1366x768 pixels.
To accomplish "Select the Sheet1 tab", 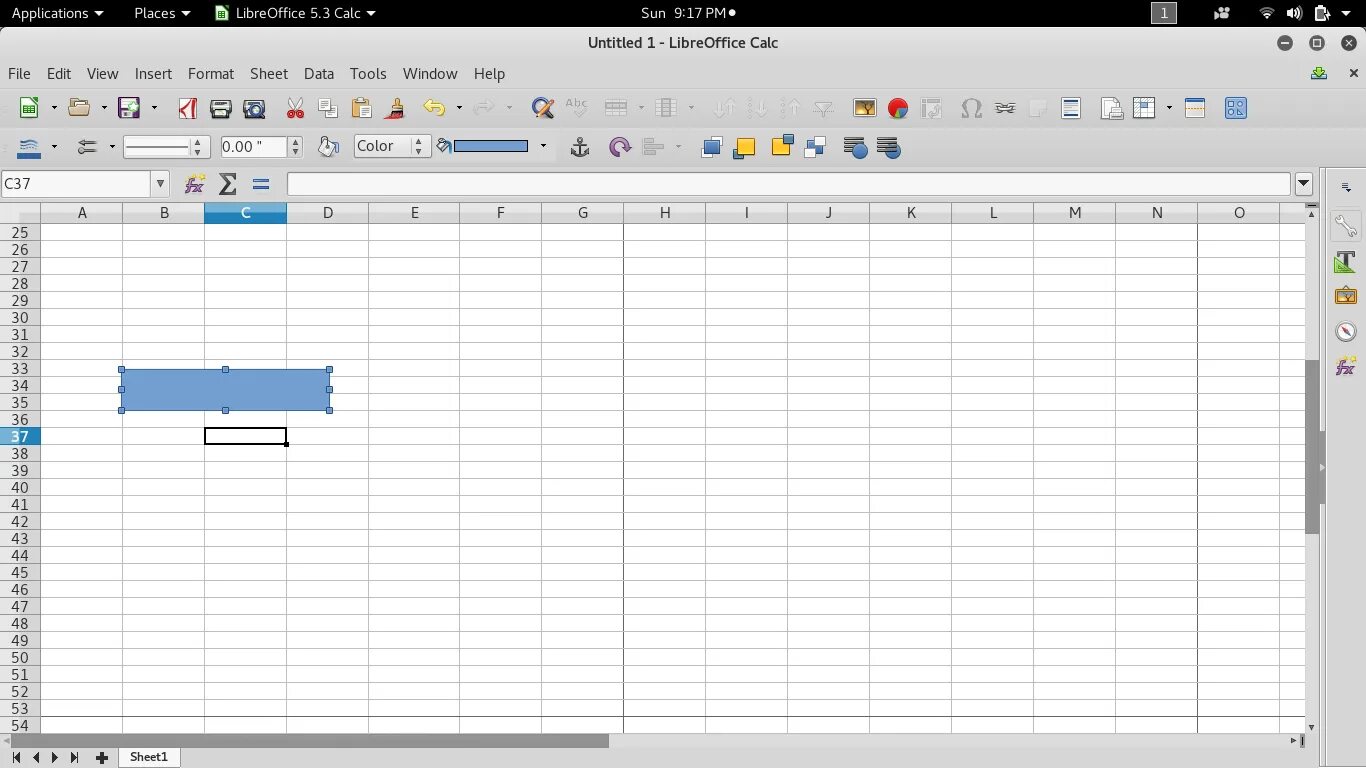I will (x=149, y=757).
